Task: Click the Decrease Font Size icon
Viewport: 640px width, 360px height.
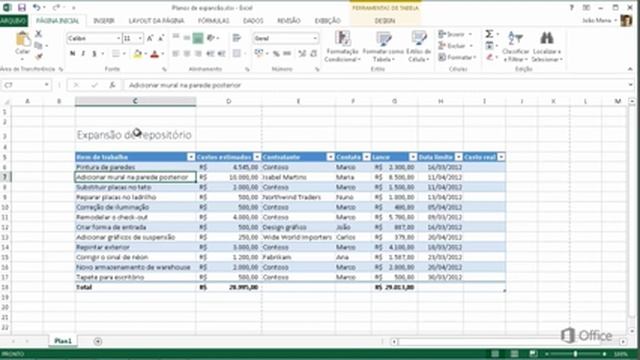Action: (x=160, y=38)
